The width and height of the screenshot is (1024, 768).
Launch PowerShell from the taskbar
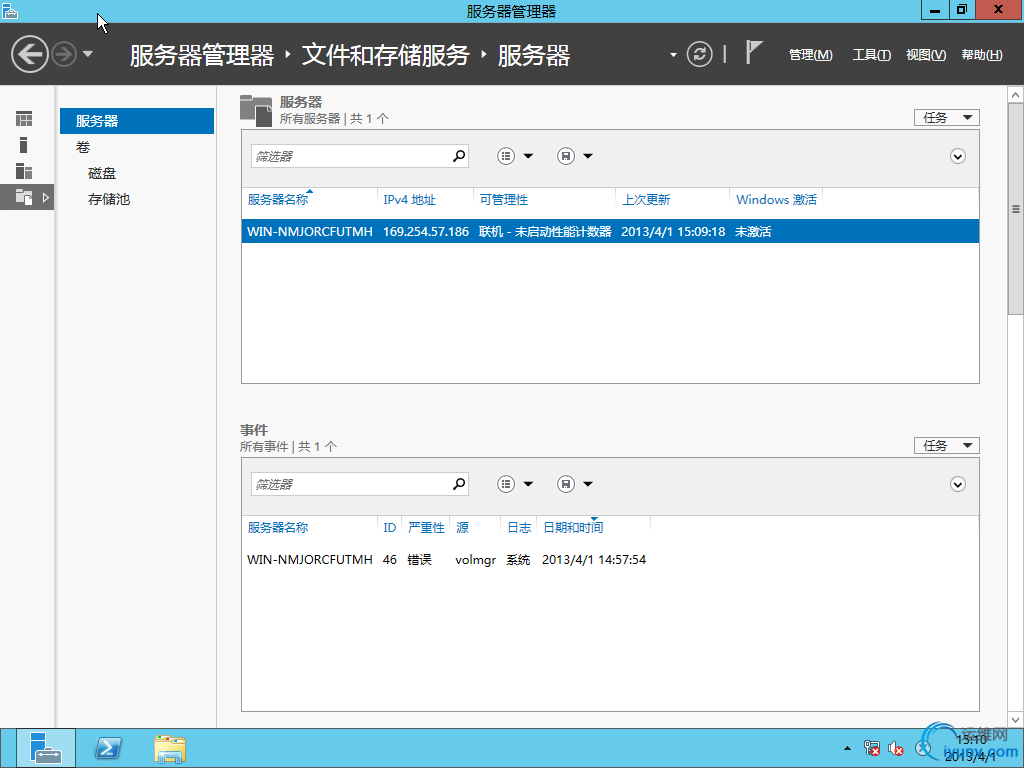[x=108, y=748]
